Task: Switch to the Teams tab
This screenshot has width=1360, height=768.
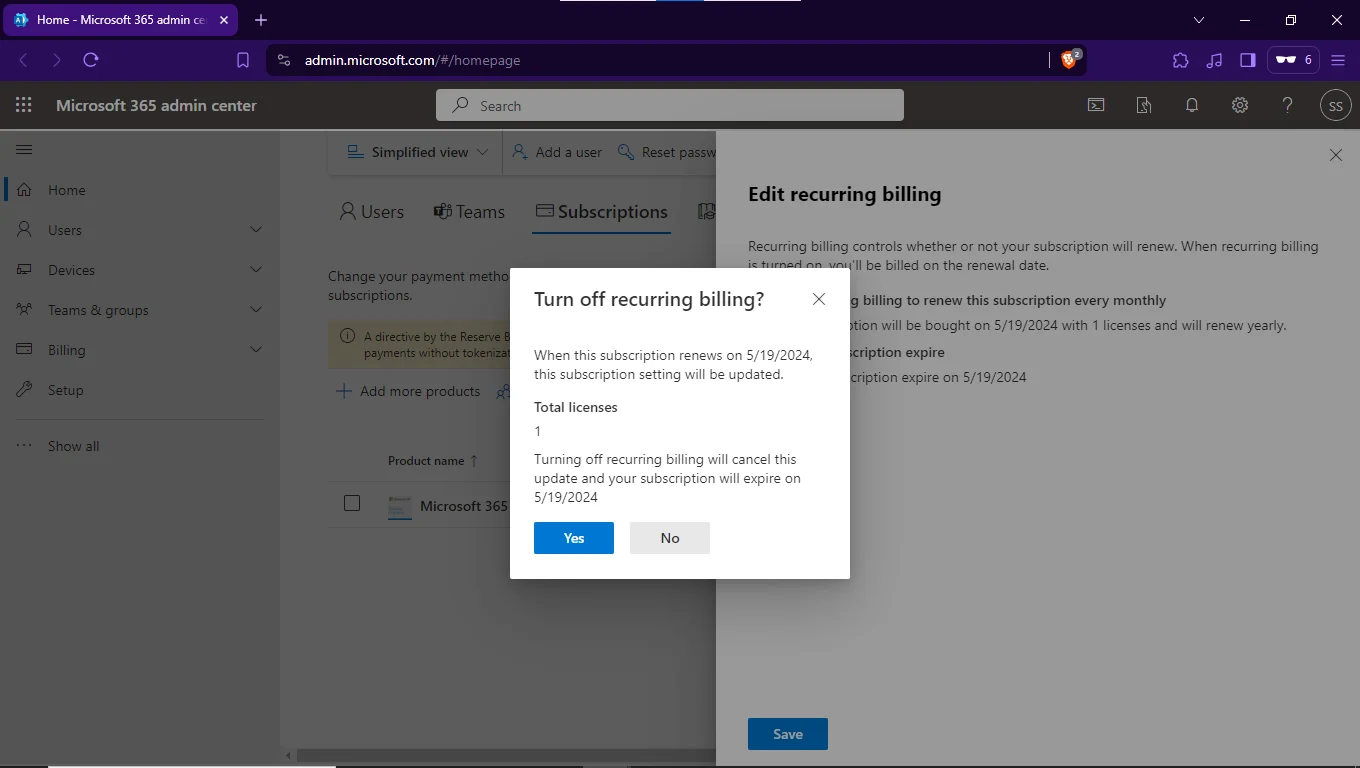Action: (x=469, y=212)
